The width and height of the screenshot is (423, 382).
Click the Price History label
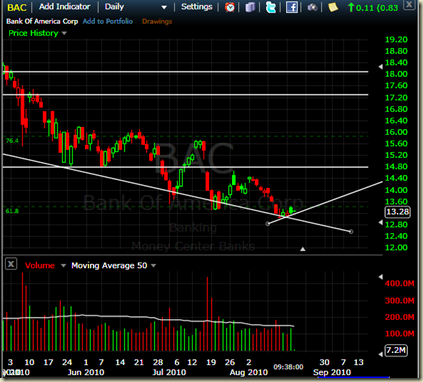click(33, 33)
